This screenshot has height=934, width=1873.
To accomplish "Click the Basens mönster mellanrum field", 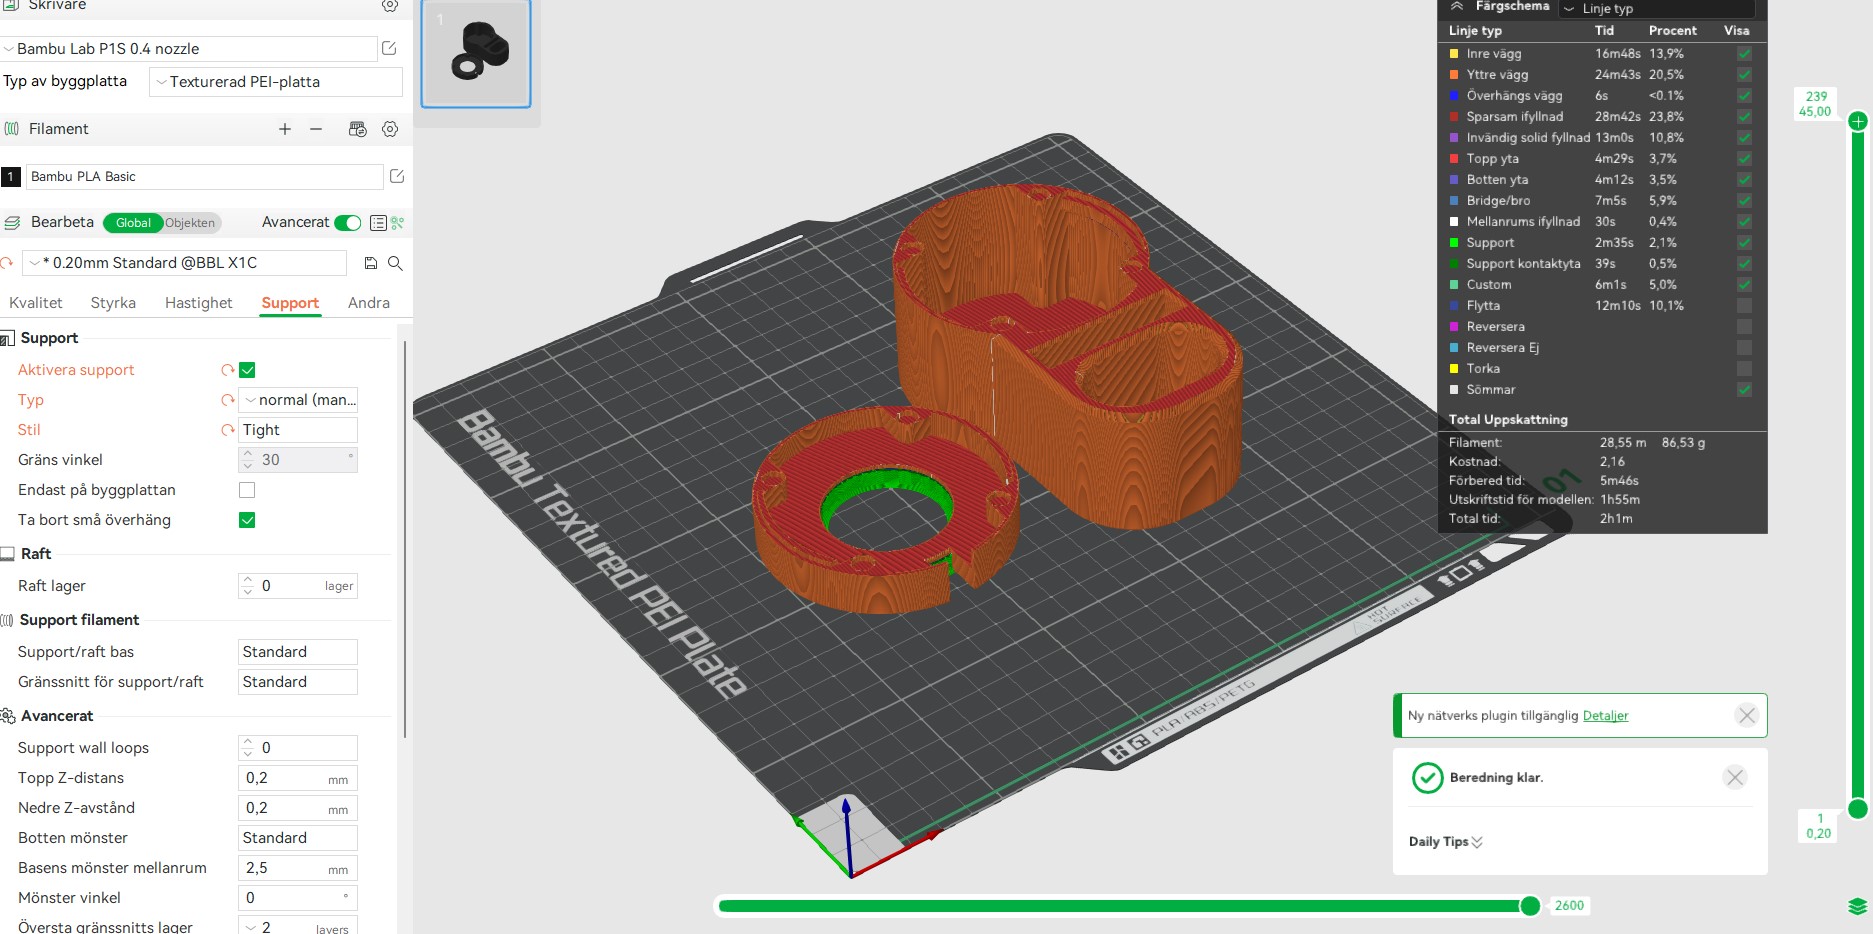I will (x=298, y=868).
